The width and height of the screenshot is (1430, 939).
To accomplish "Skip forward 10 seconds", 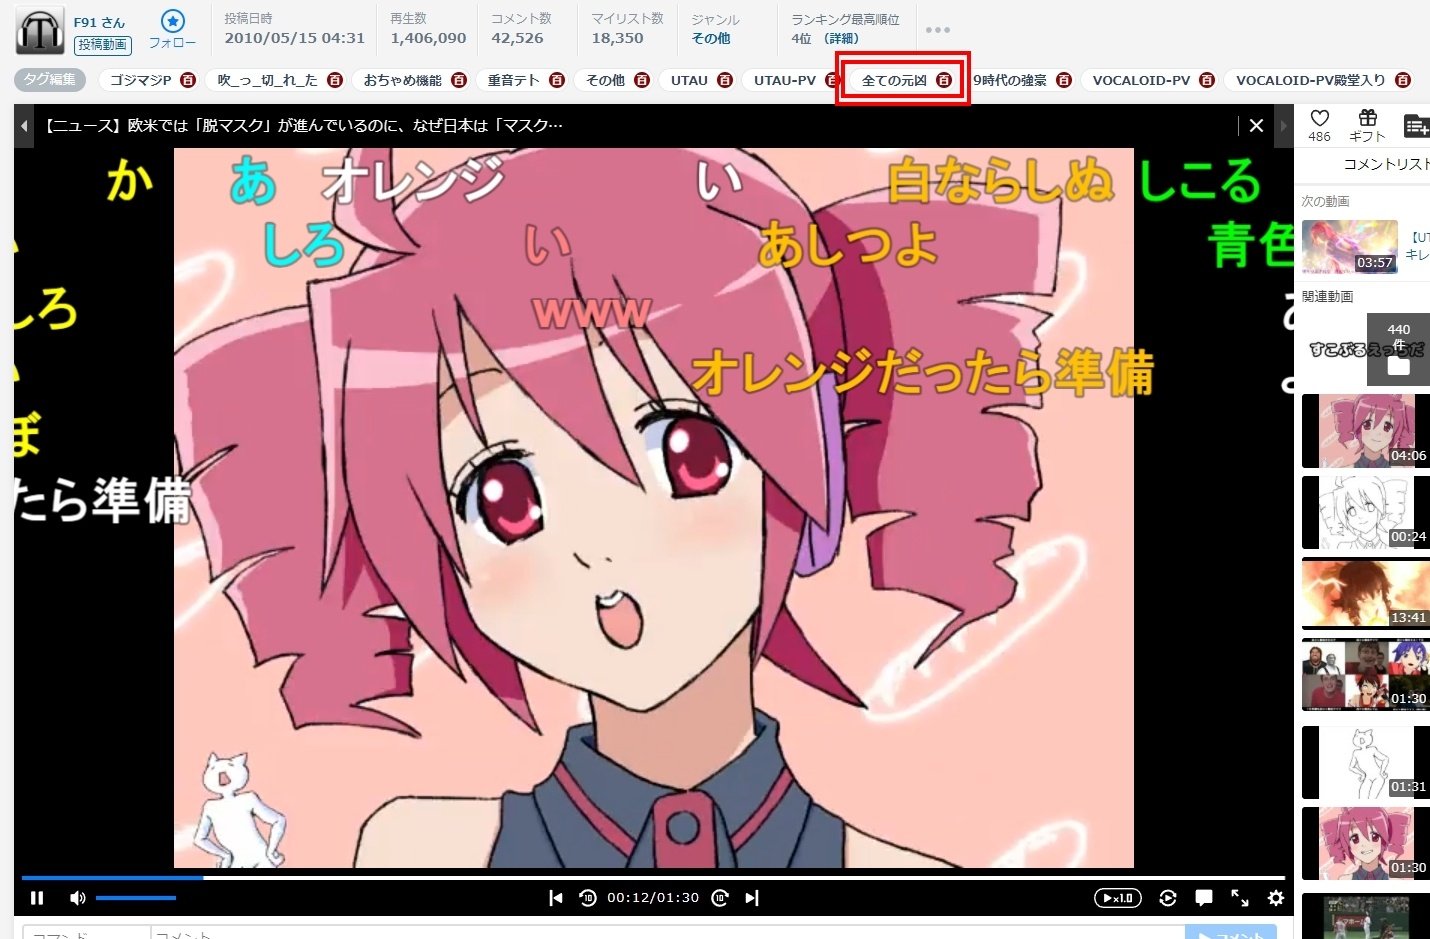I will point(720,898).
